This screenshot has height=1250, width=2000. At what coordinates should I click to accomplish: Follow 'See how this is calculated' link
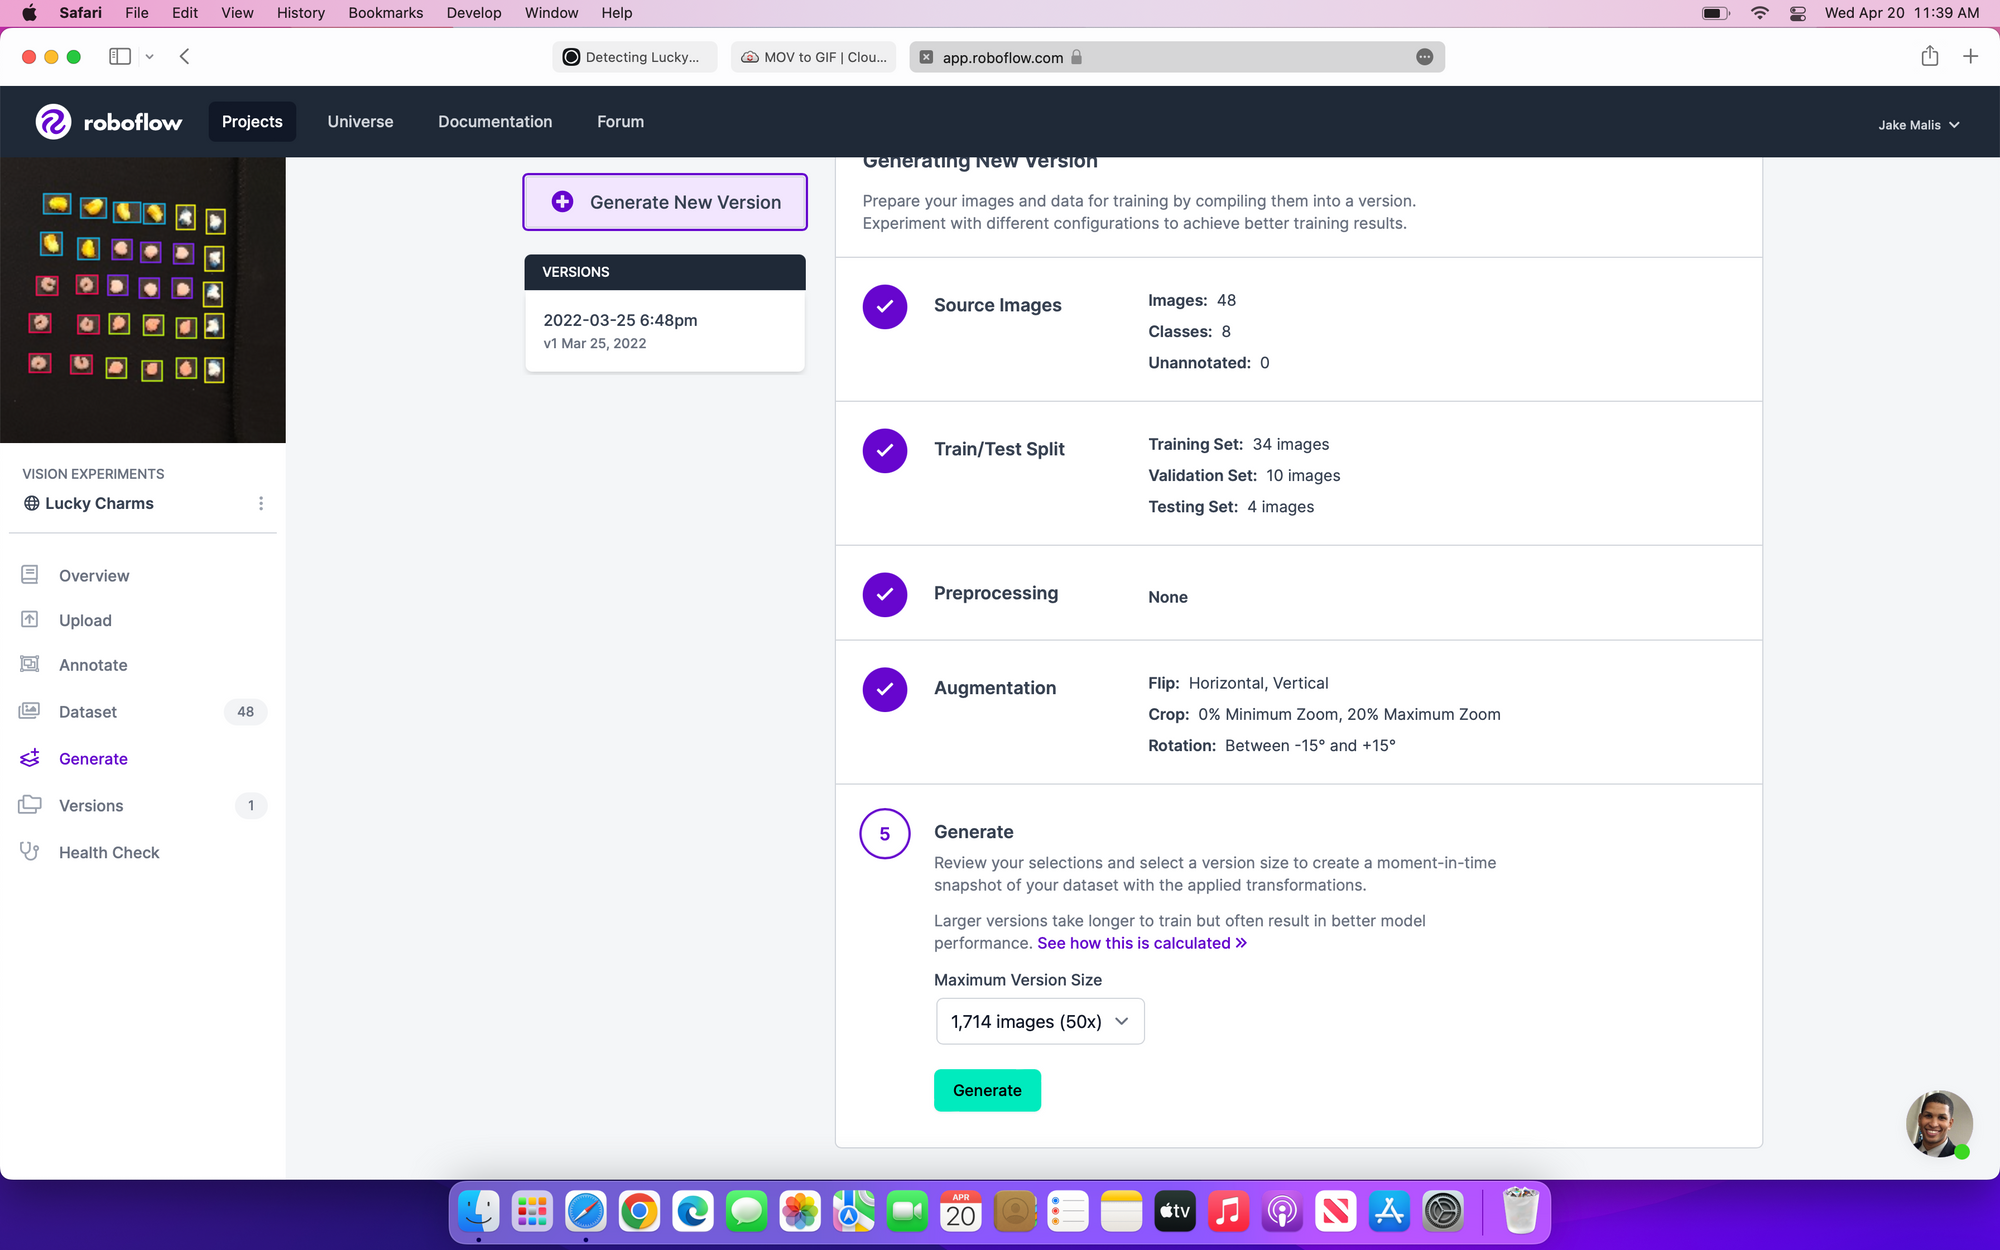click(1141, 943)
